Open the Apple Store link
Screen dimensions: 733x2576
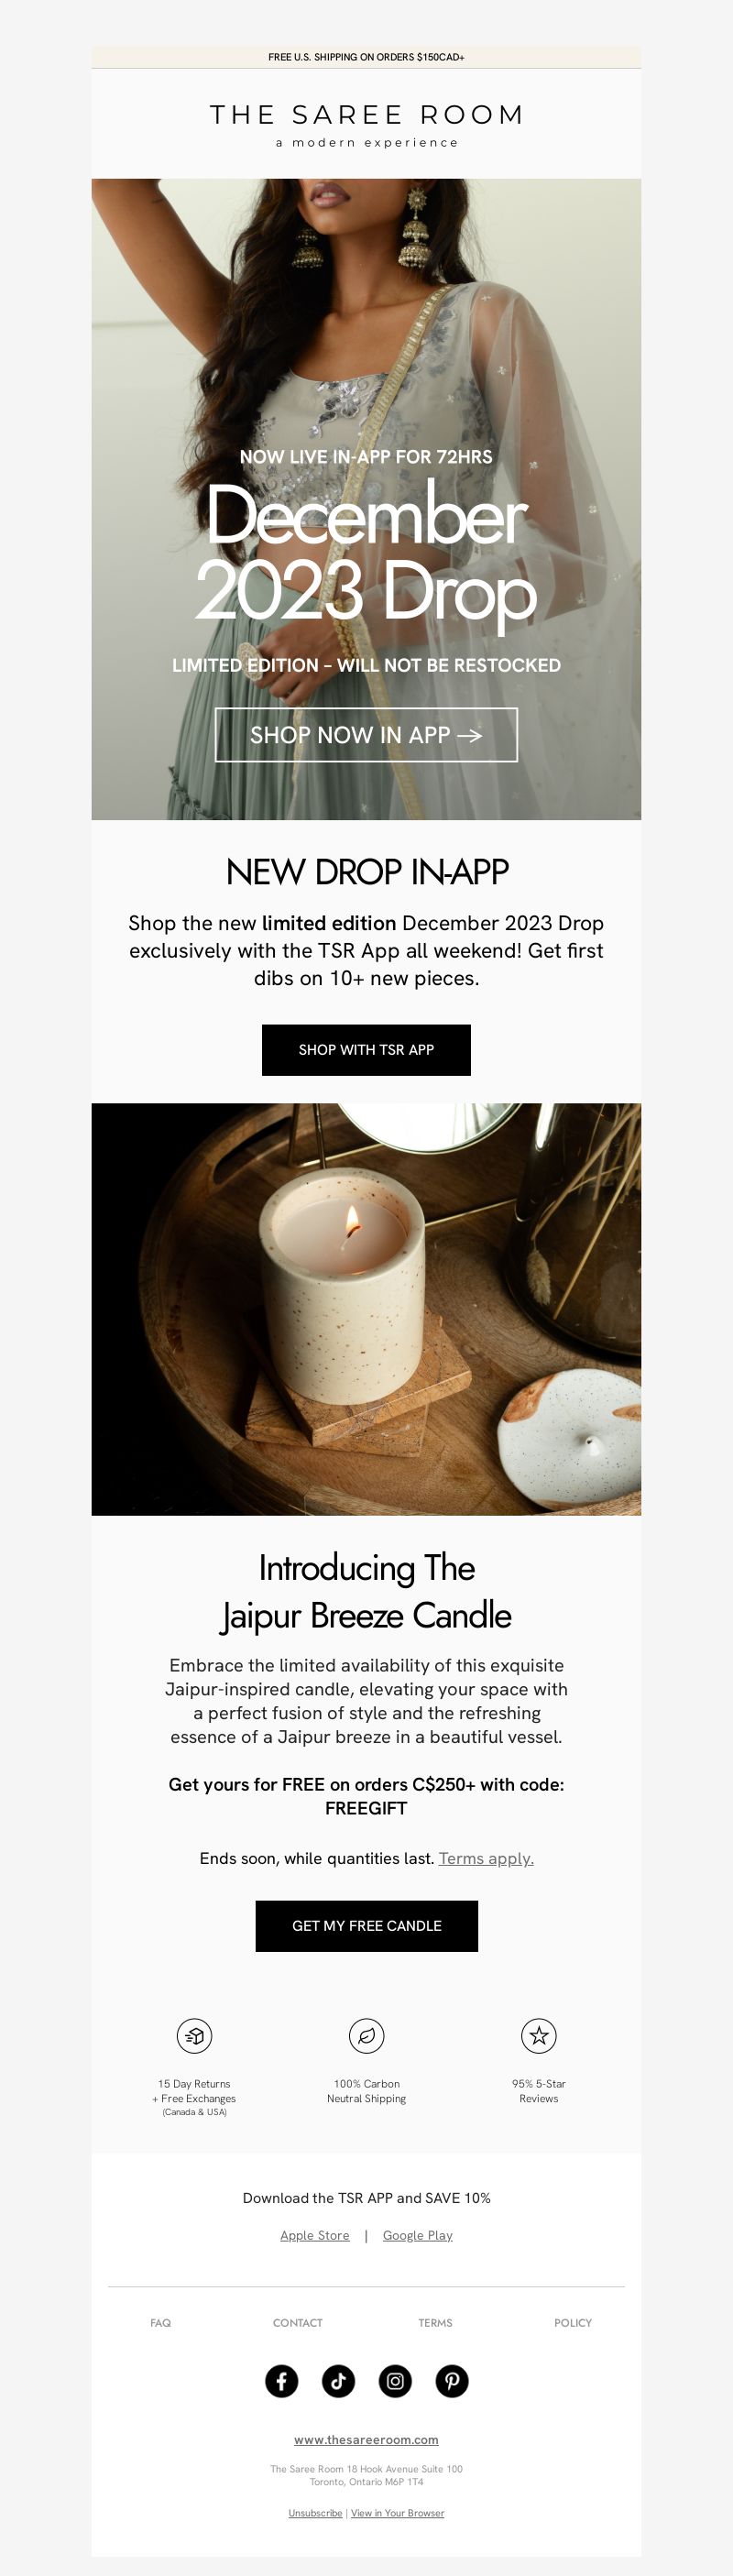(315, 2235)
